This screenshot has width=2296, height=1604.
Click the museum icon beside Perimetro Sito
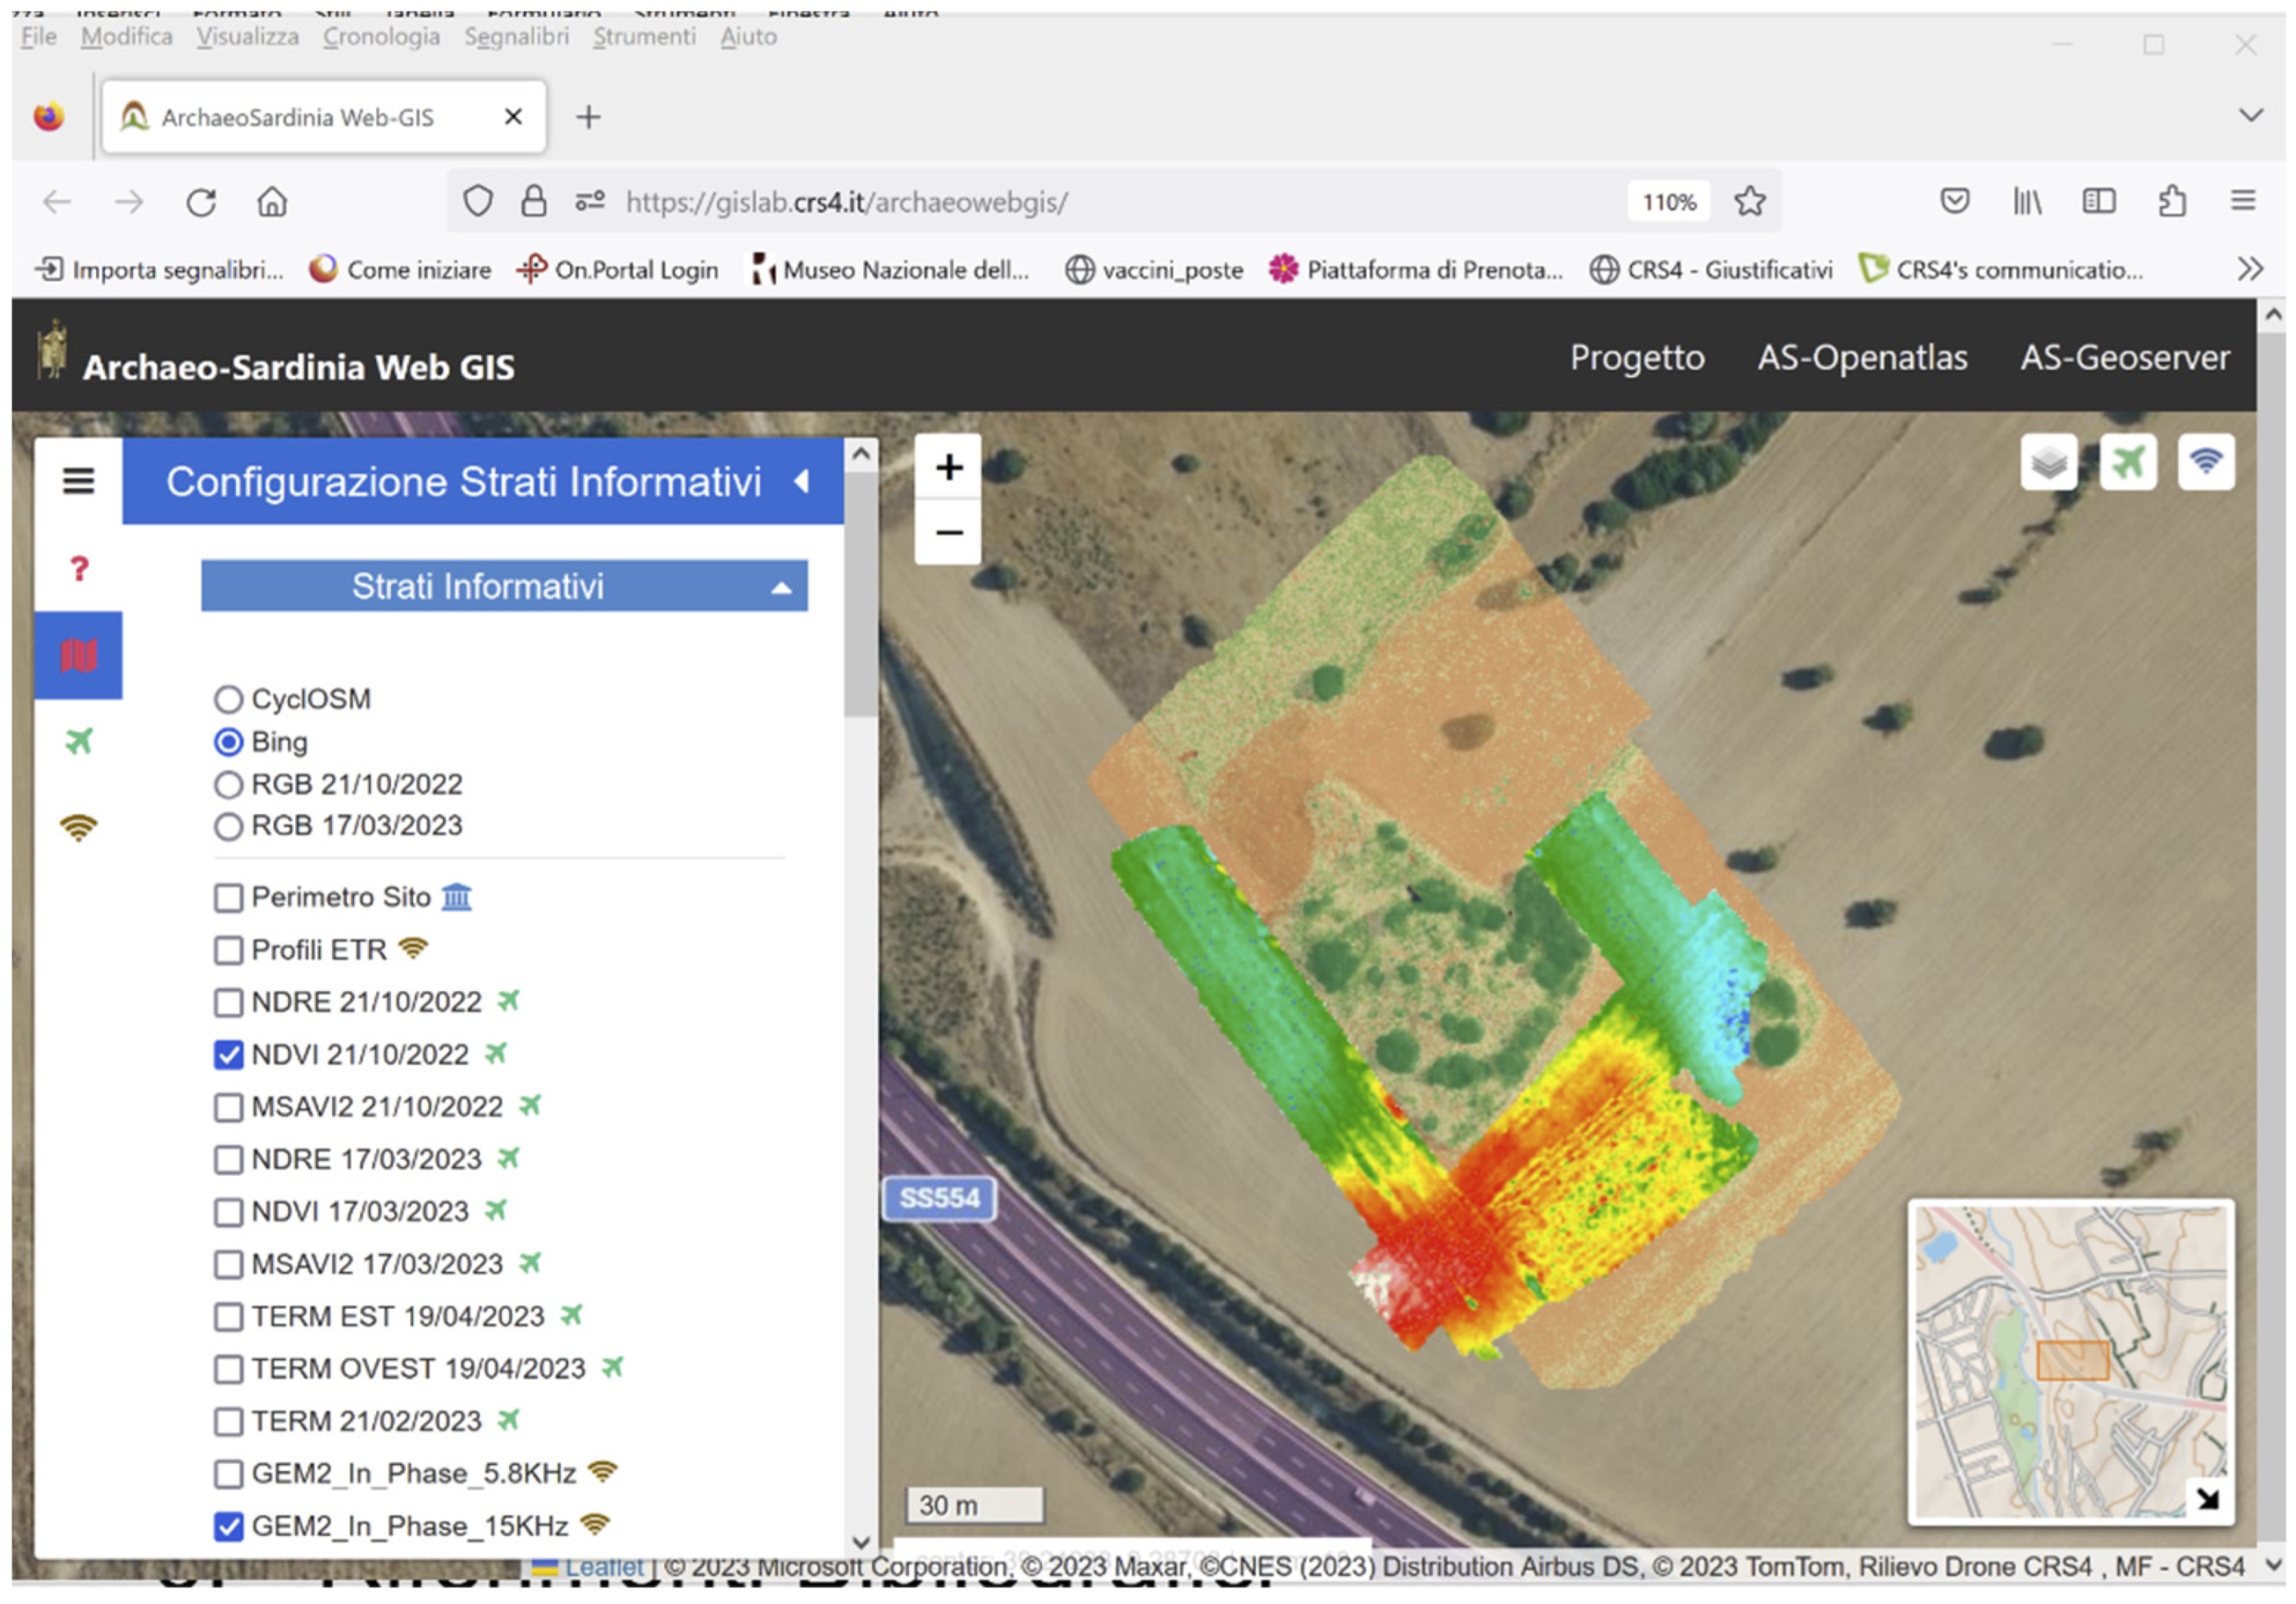tap(457, 897)
